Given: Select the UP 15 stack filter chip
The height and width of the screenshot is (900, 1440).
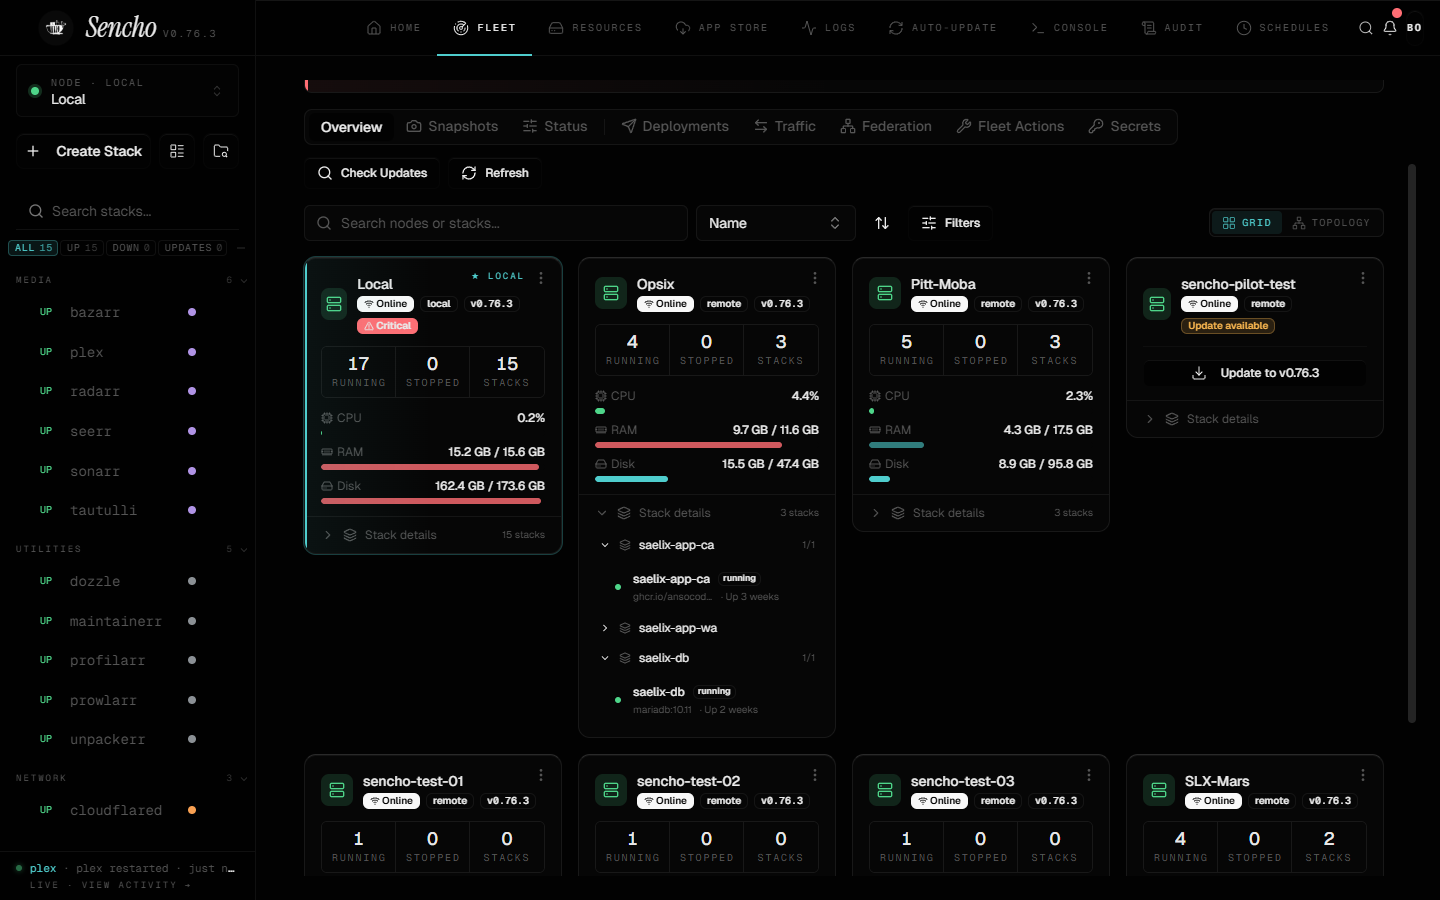Looking at the screenshot, I should pyautogui.click(x=82, y=248).
